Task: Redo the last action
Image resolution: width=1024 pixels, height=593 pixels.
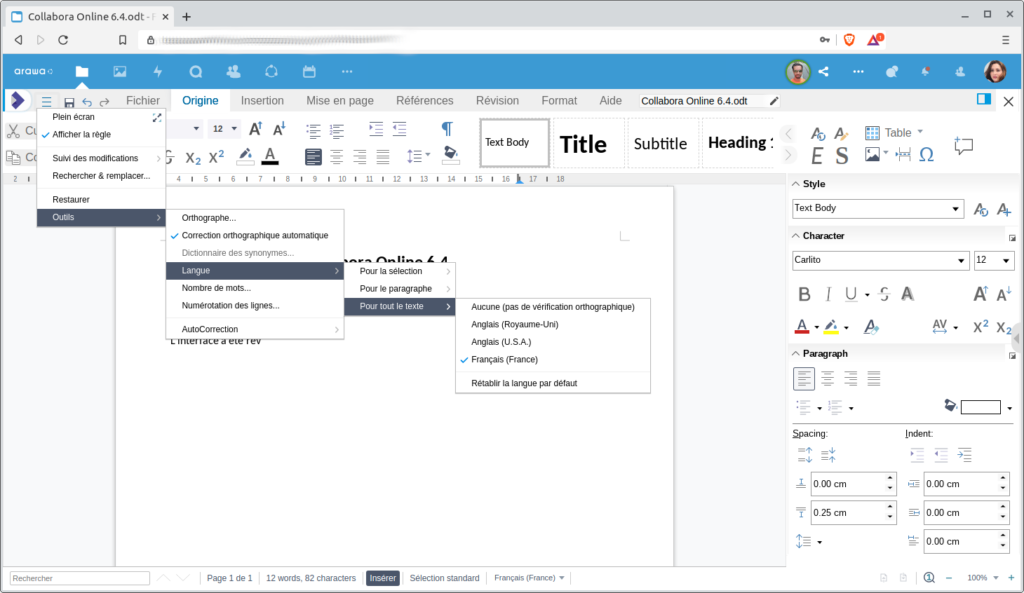Action: click(104, 102)
